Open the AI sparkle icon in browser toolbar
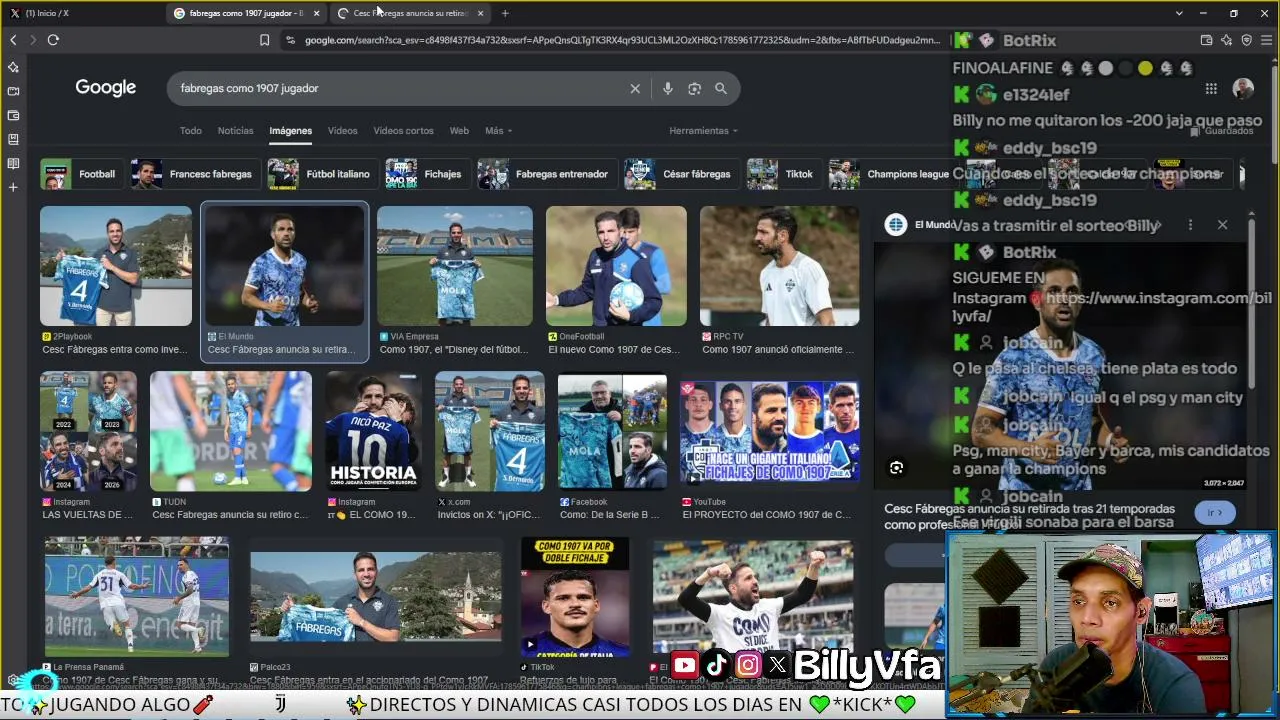The width and height of the screenshot is (1280, 720). 1227,40
